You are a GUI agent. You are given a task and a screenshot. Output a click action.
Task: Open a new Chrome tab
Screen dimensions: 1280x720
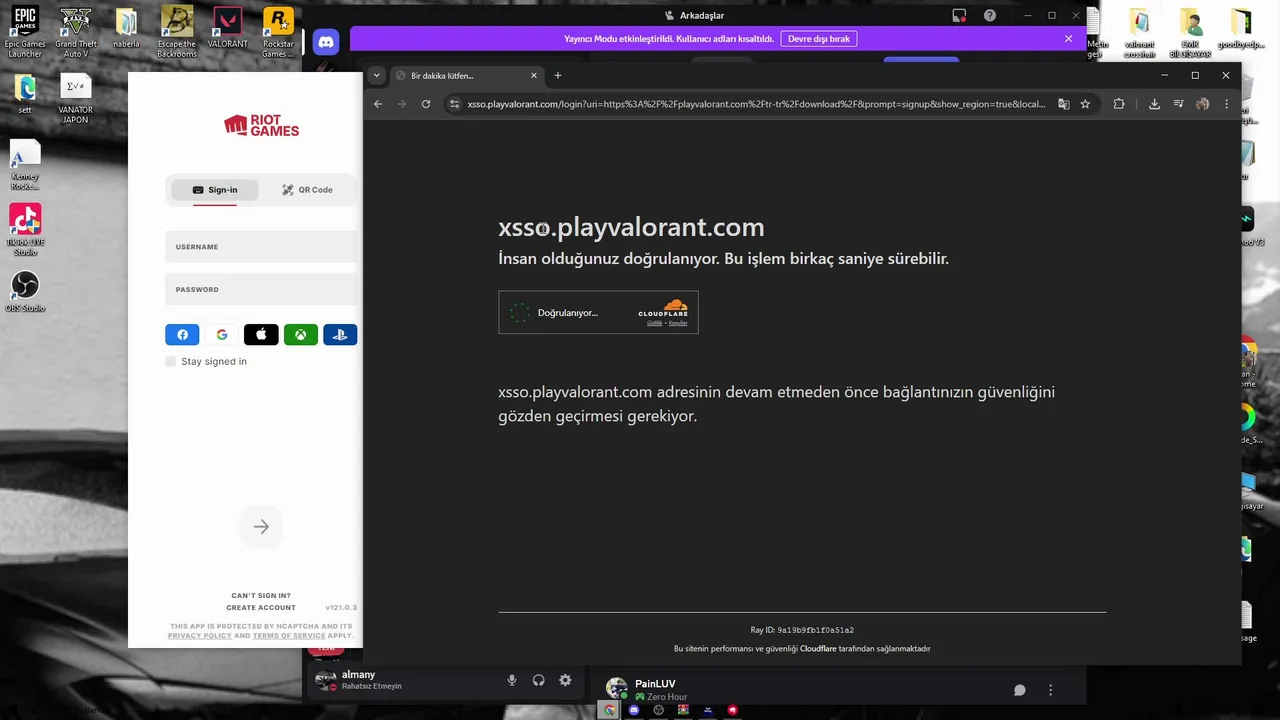click(x=558, y=76)
